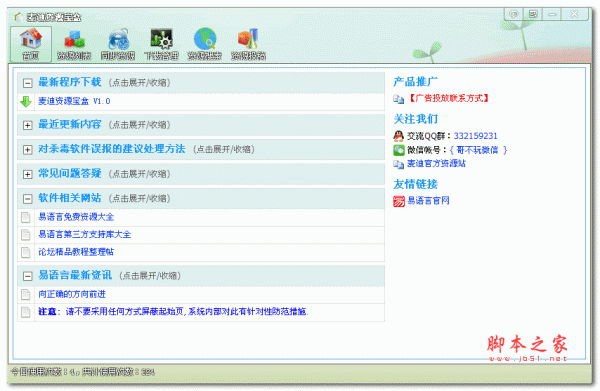
Task: Click the 软件相关网站 heading text
Action: pos(70,198)
